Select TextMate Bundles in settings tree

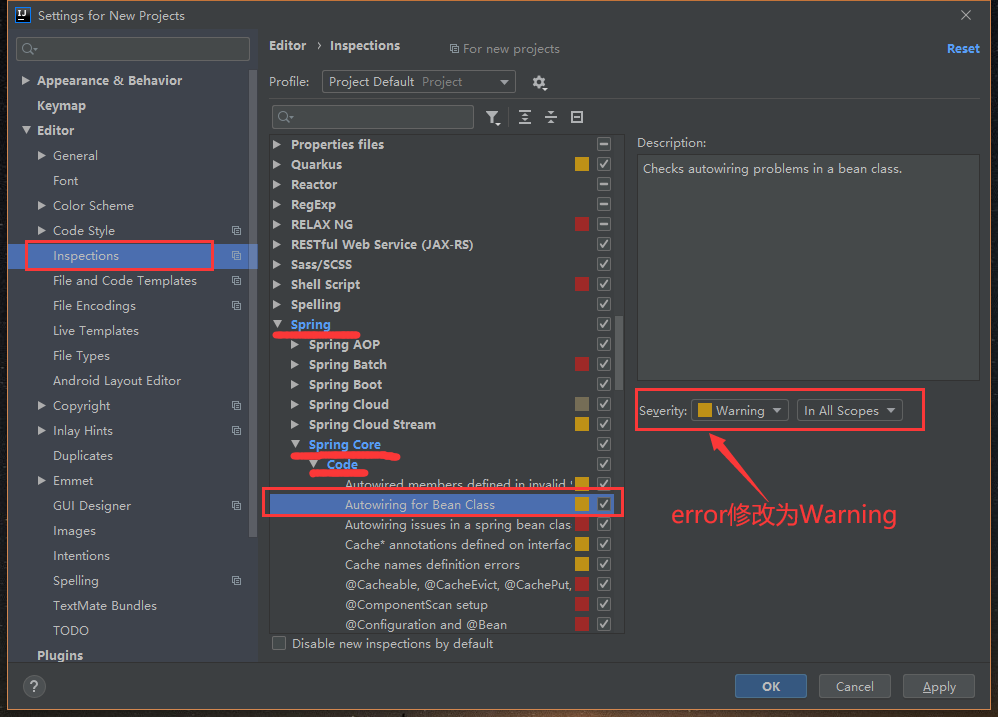105,606
